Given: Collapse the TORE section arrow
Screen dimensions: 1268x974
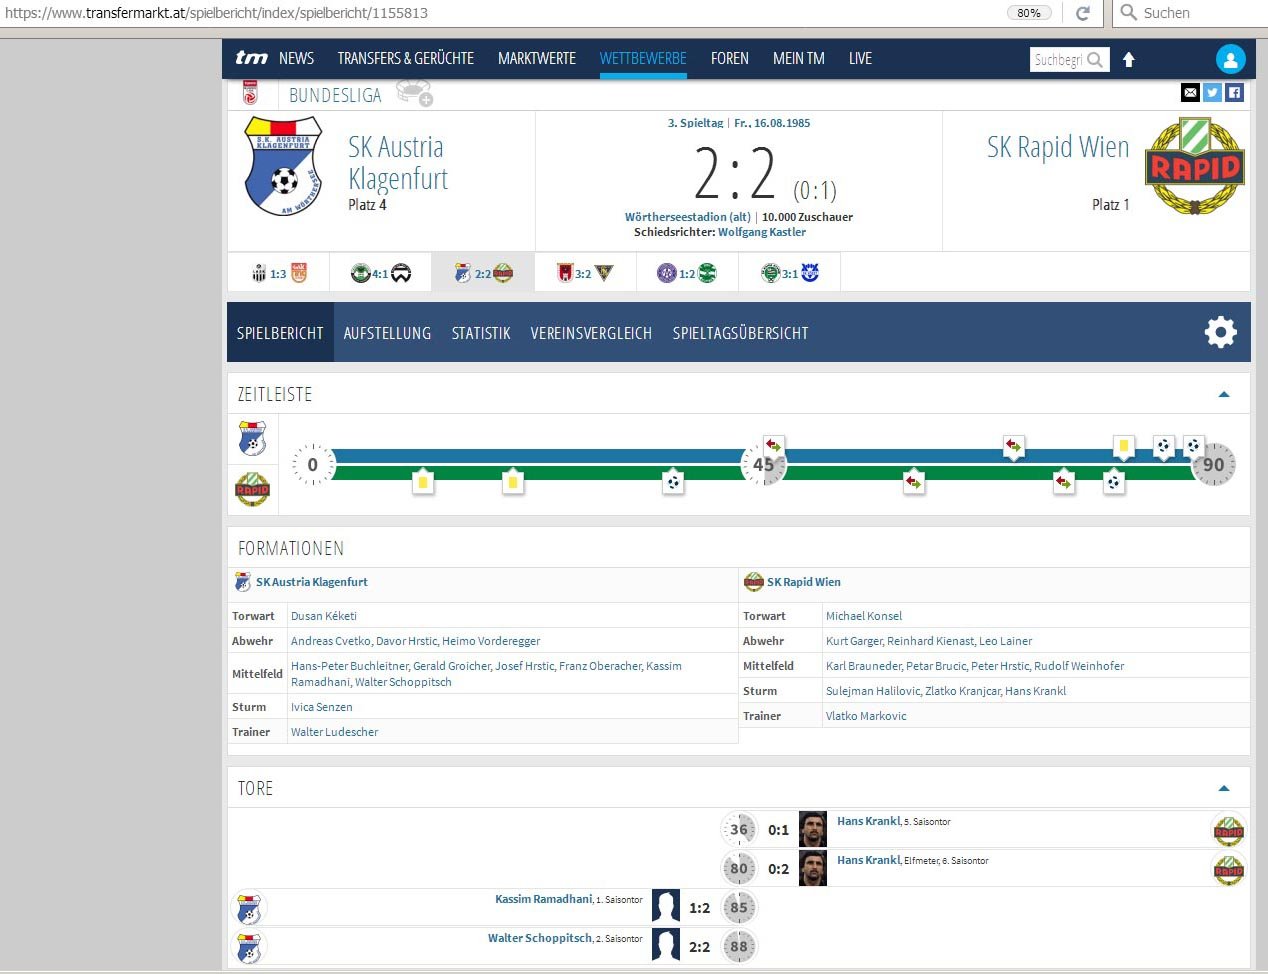Looking at the screenshot, I should click(x=1224, y=788).
